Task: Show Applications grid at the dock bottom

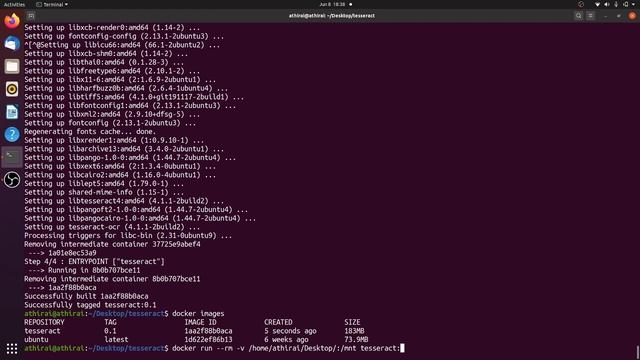Action: tap(12, 348)
